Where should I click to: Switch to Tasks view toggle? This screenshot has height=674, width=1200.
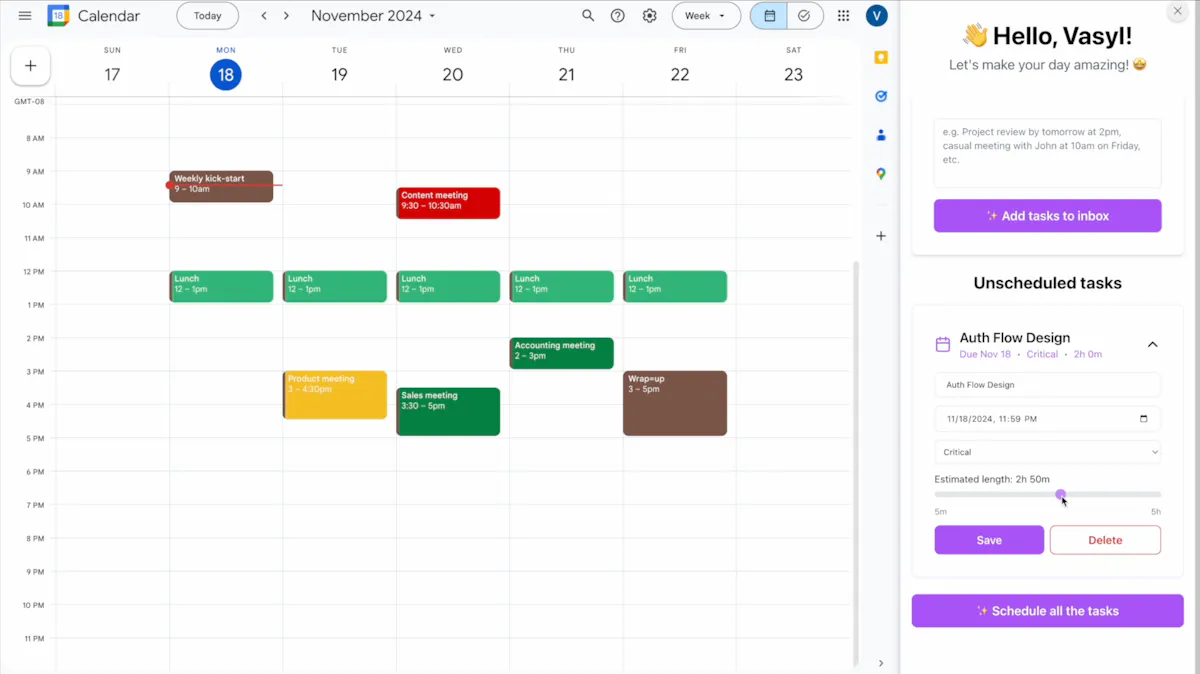pos(805,16)
